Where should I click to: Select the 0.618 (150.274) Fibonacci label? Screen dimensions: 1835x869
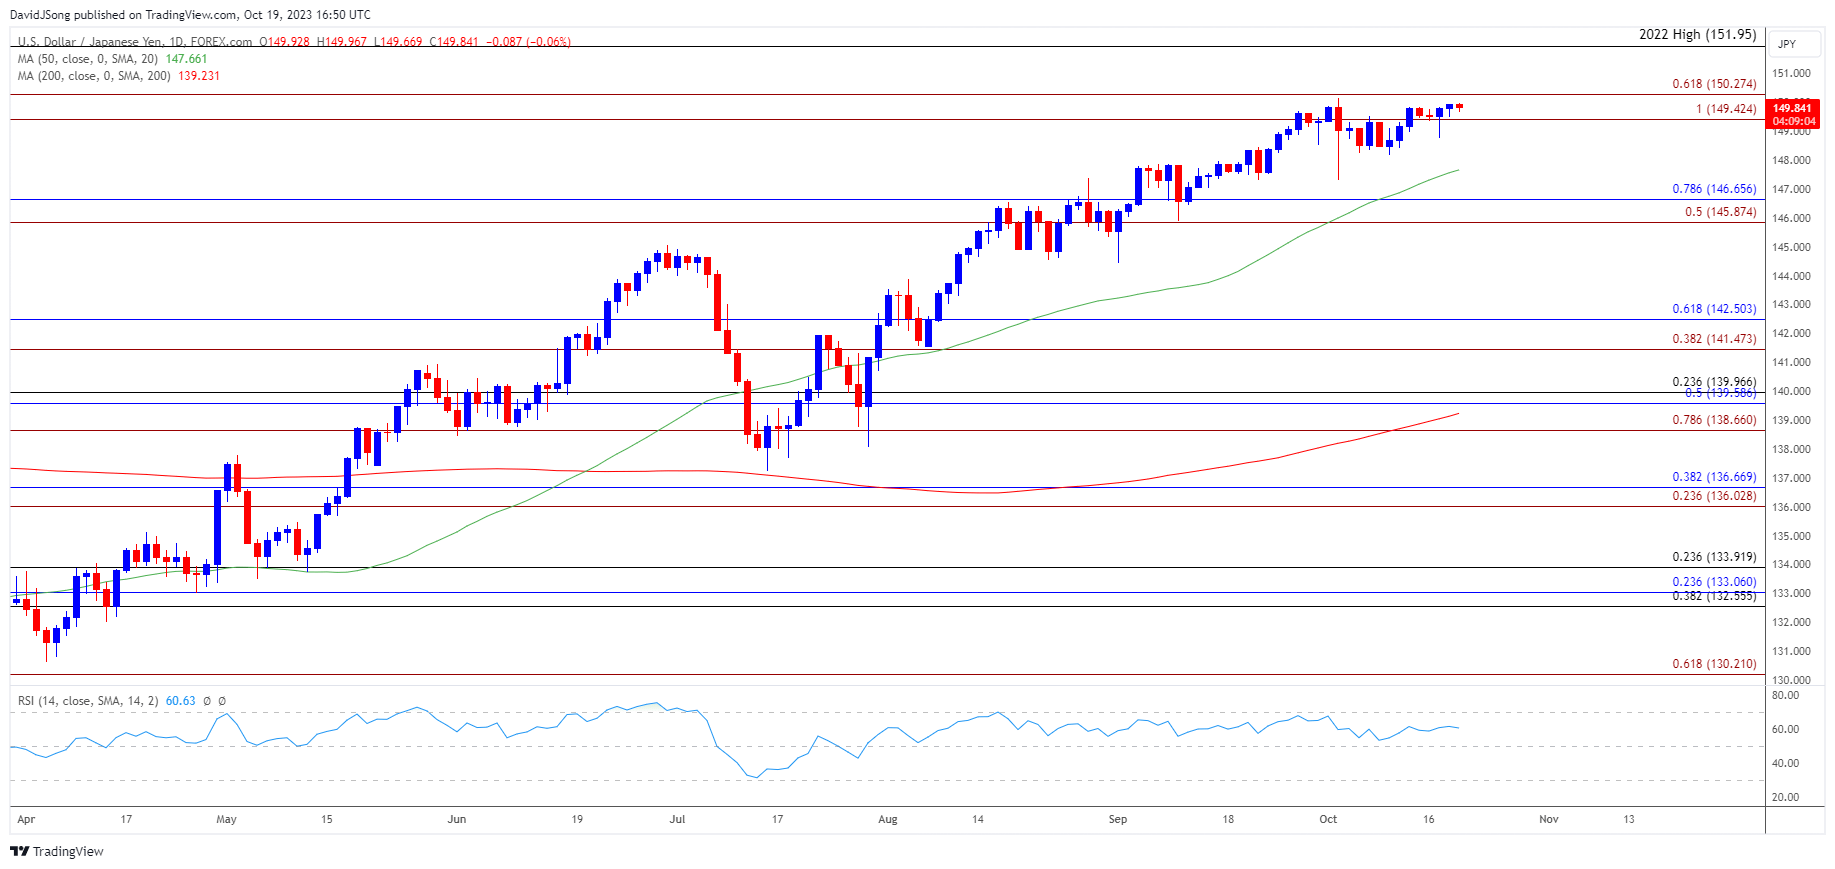pos(1714,84)
